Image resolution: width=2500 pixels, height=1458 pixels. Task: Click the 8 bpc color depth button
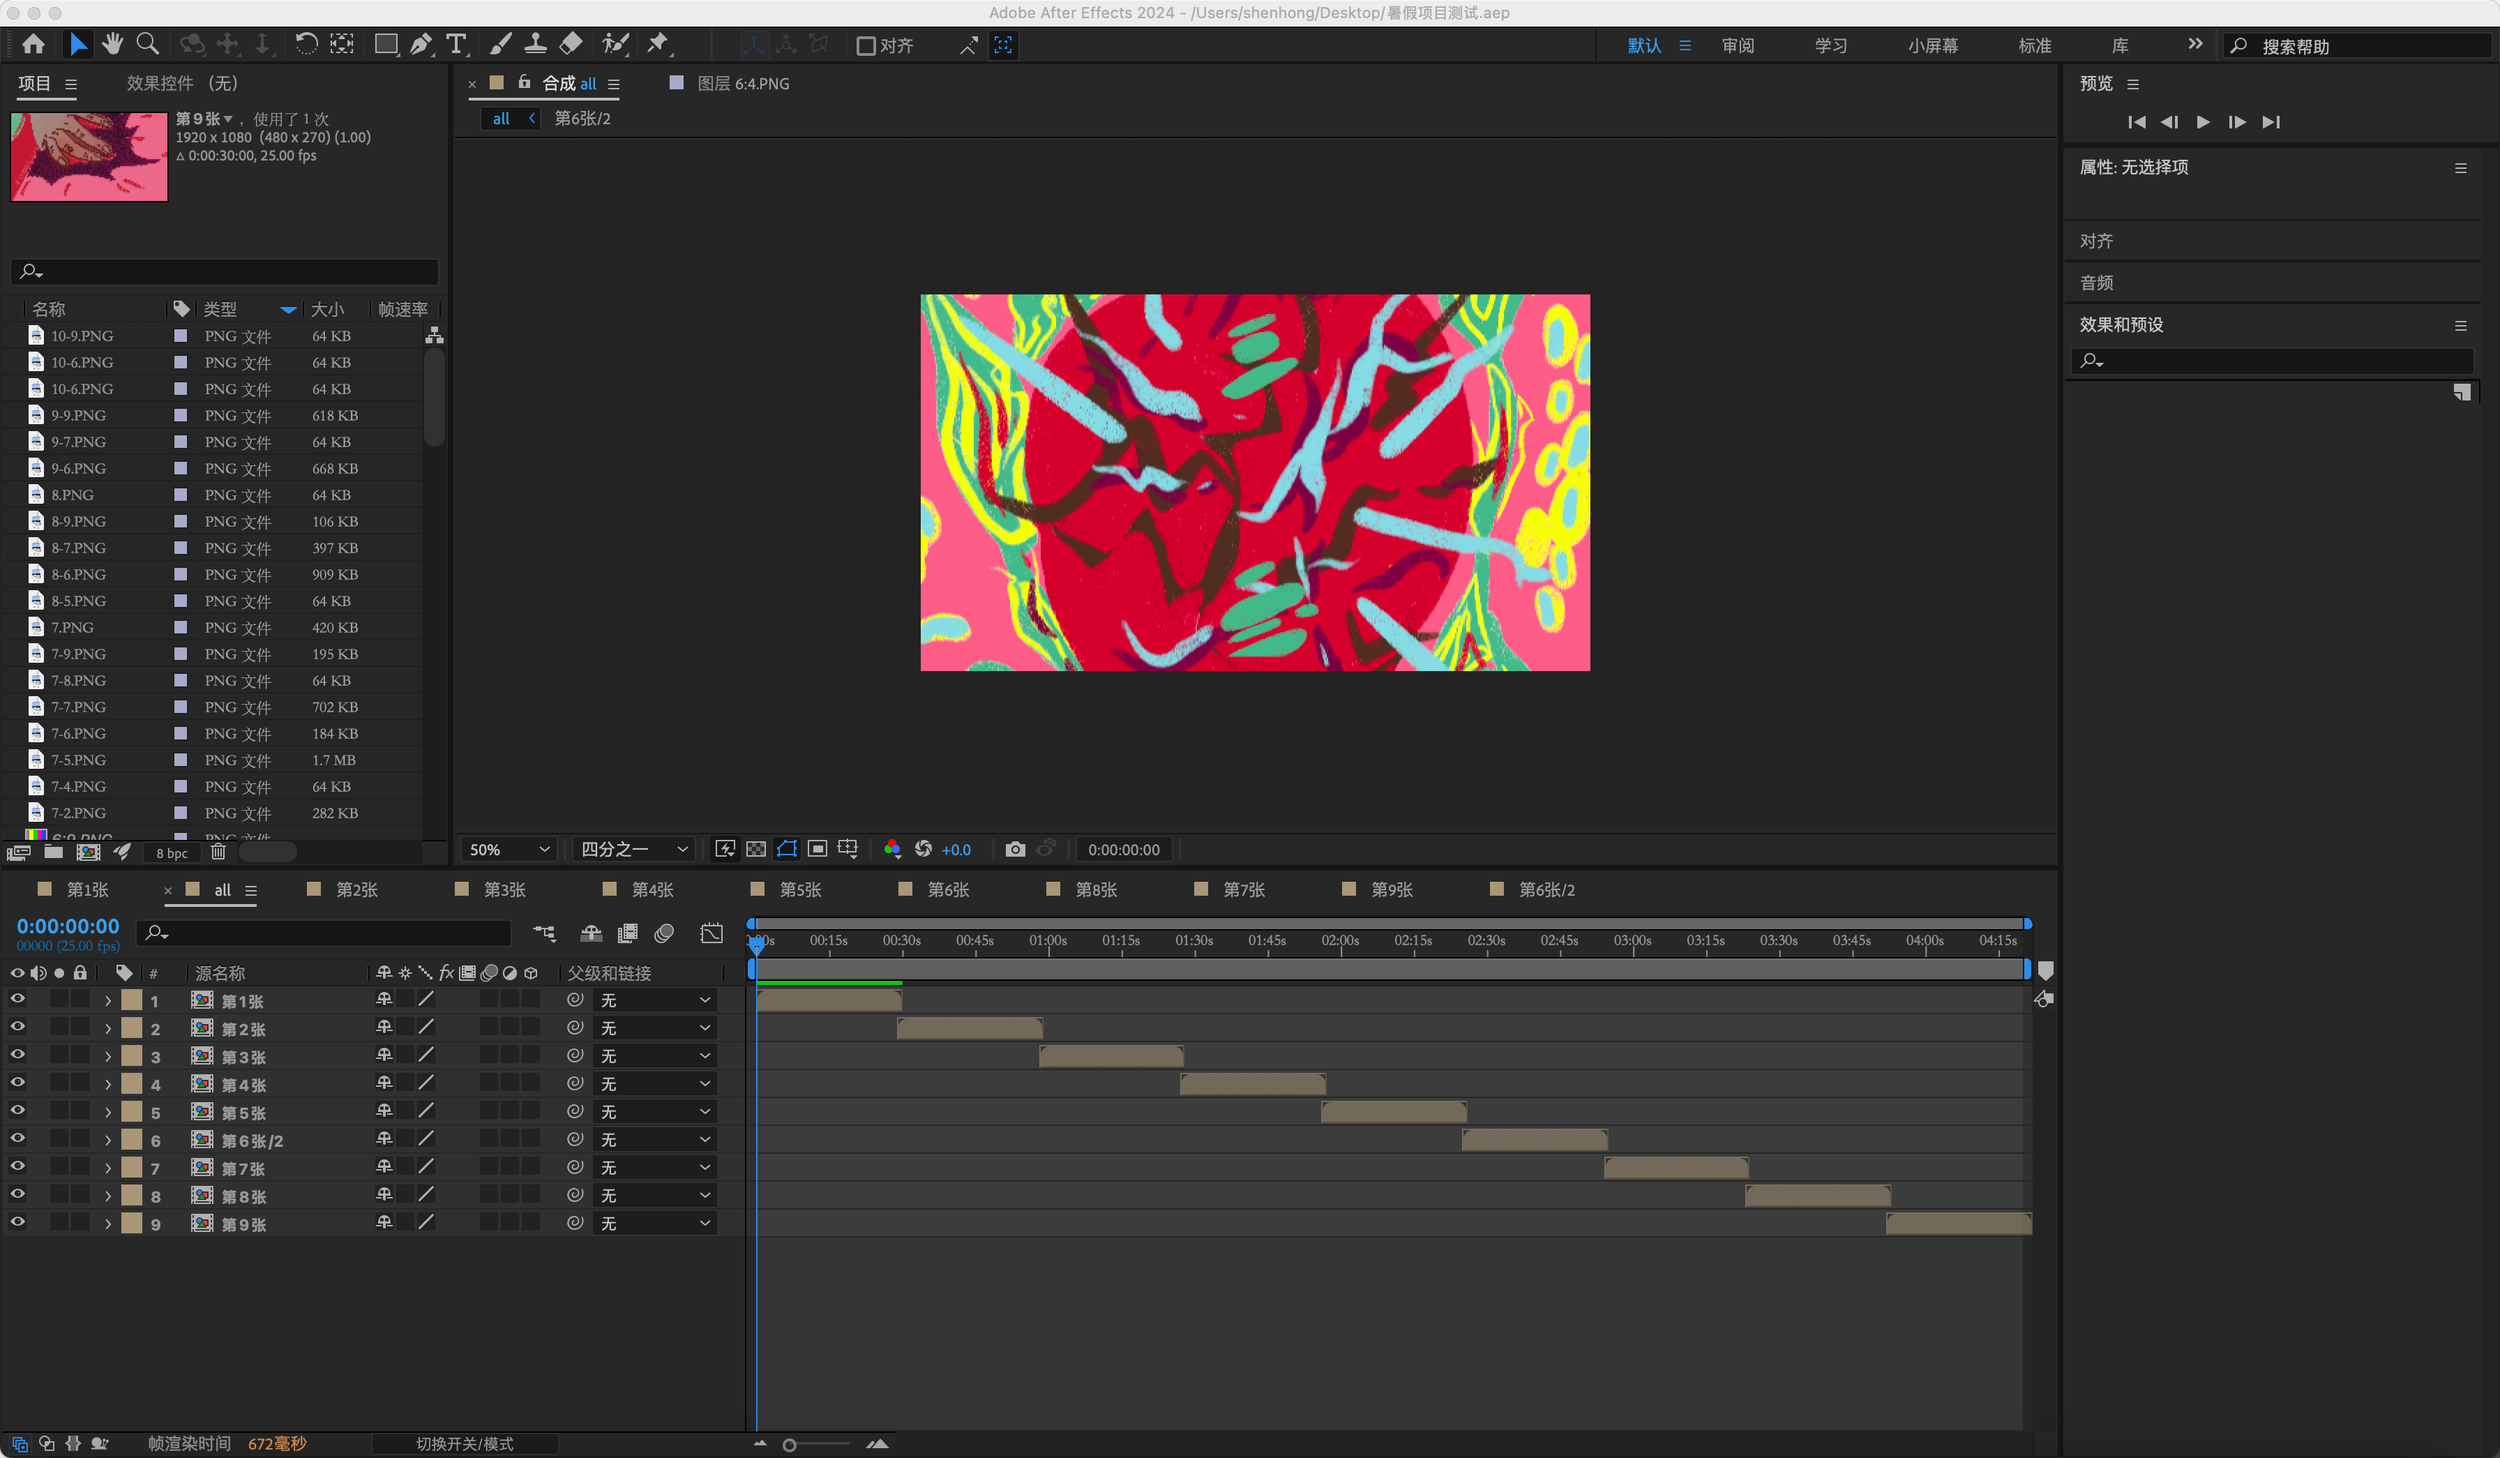click(171, 853)
